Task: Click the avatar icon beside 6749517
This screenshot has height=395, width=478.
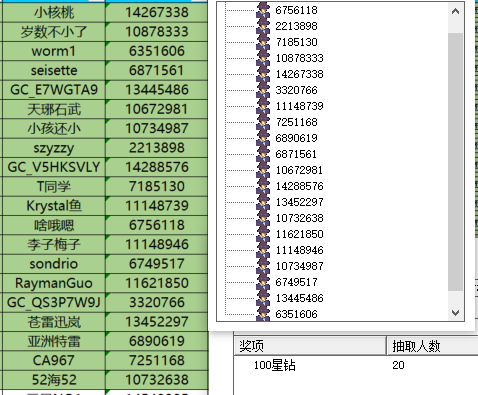Action: click(x=263, y=282)
